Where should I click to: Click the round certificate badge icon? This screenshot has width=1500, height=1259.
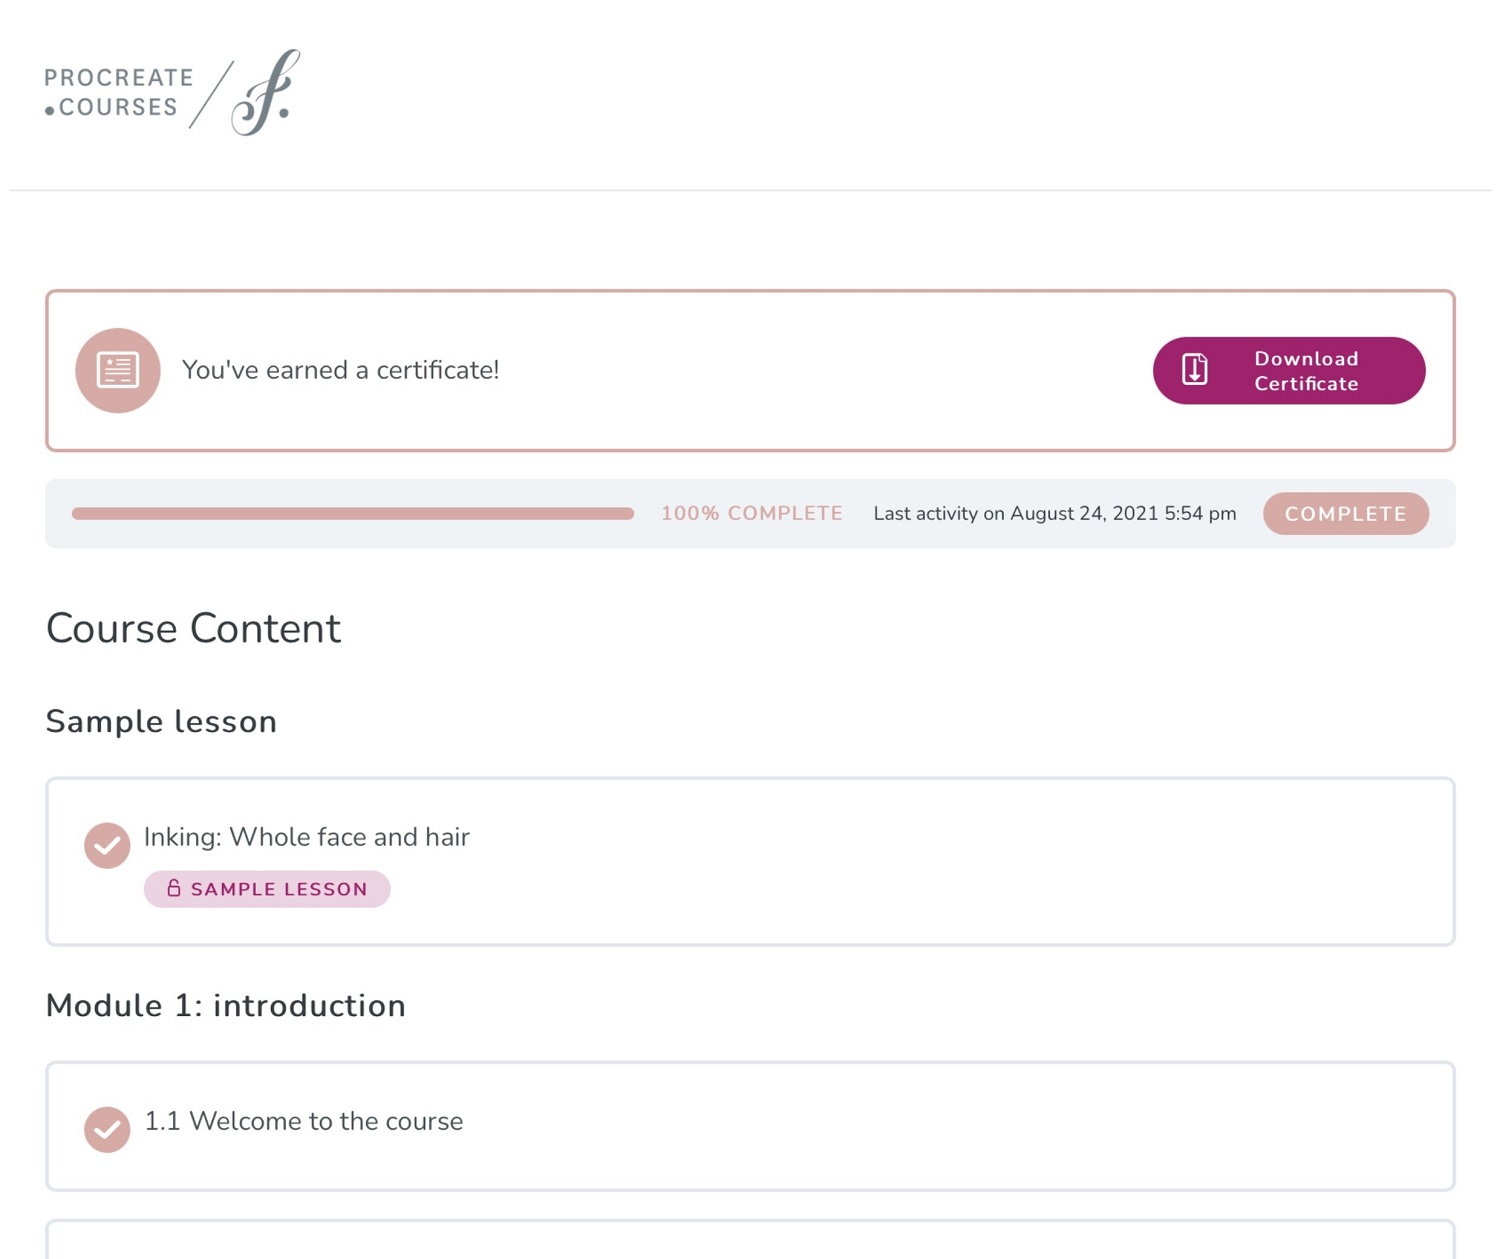[x=118, y=370]
